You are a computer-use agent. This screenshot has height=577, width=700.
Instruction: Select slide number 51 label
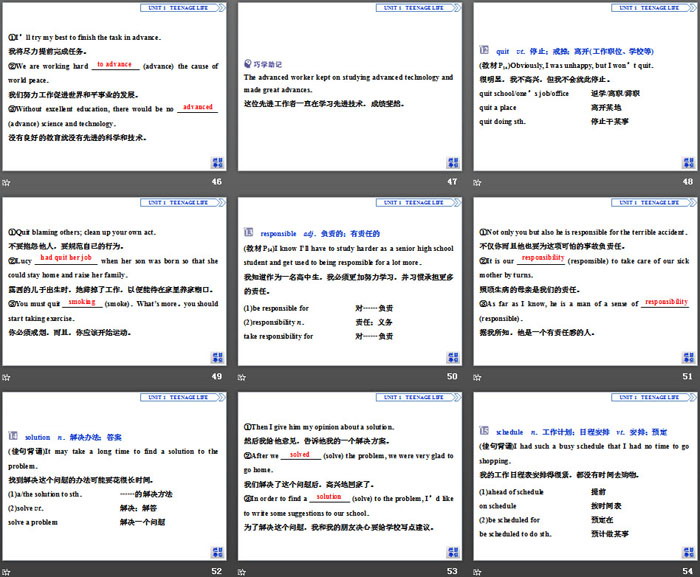coord(688,376)
